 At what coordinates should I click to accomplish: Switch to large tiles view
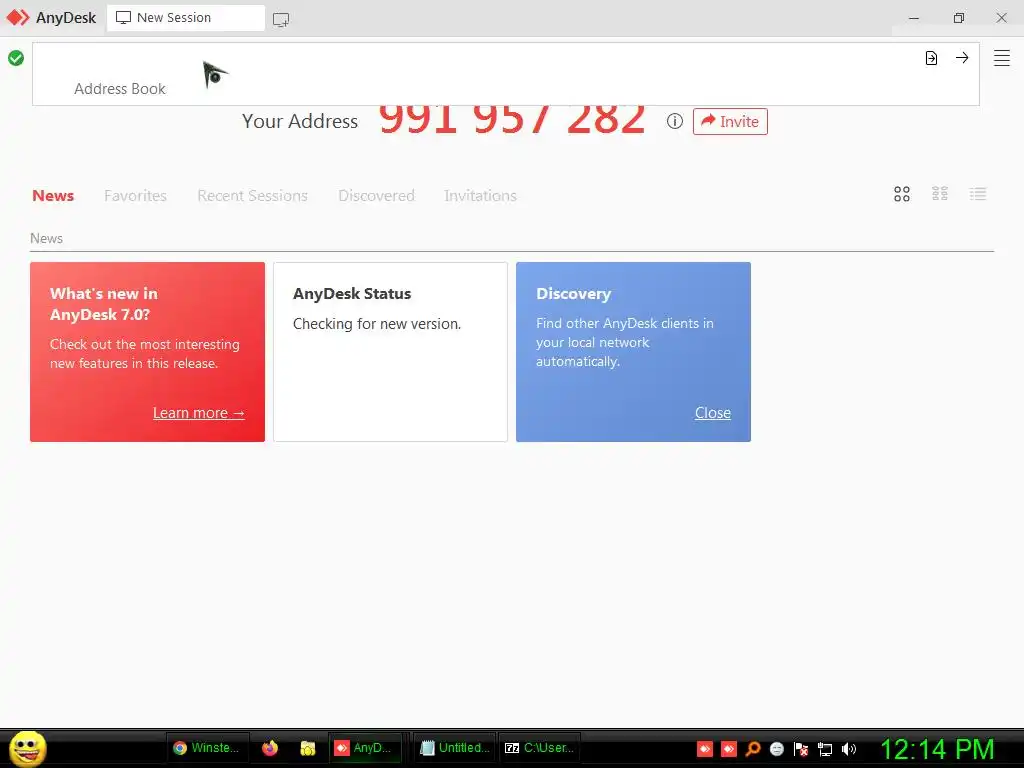[x=902, y=194]
